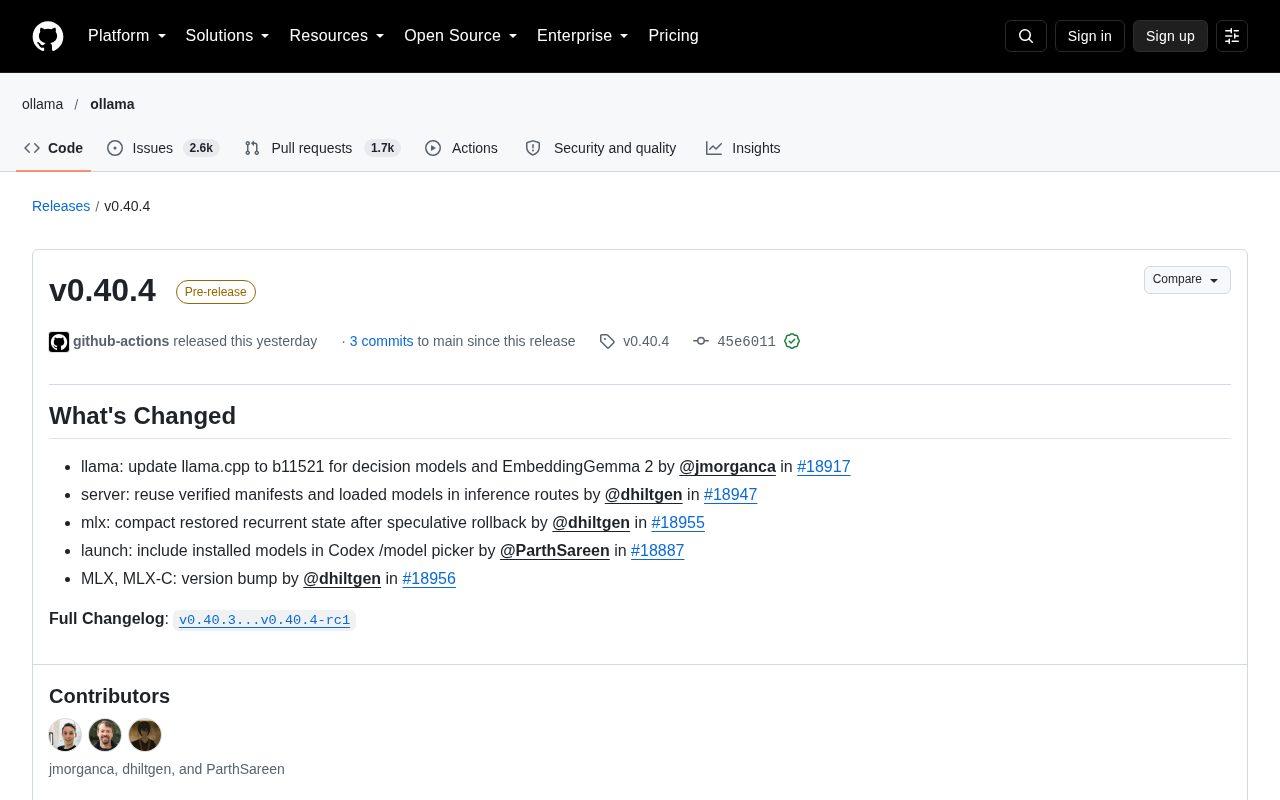Open jmorganca contributor avatar
The width and height of the screenshot is (1280, 800).
point(65,735)
